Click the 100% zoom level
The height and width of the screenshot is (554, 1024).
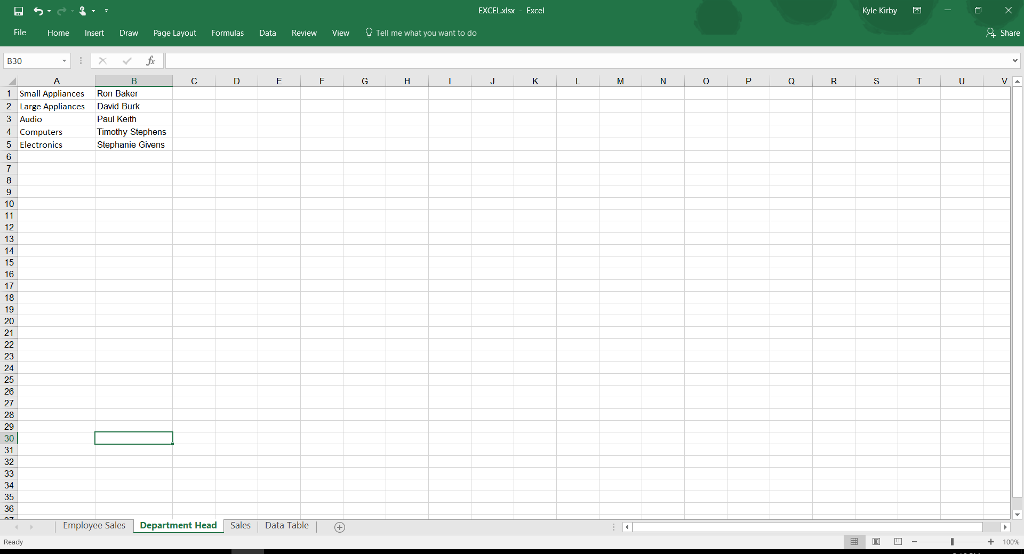(x=1010, y=542)
